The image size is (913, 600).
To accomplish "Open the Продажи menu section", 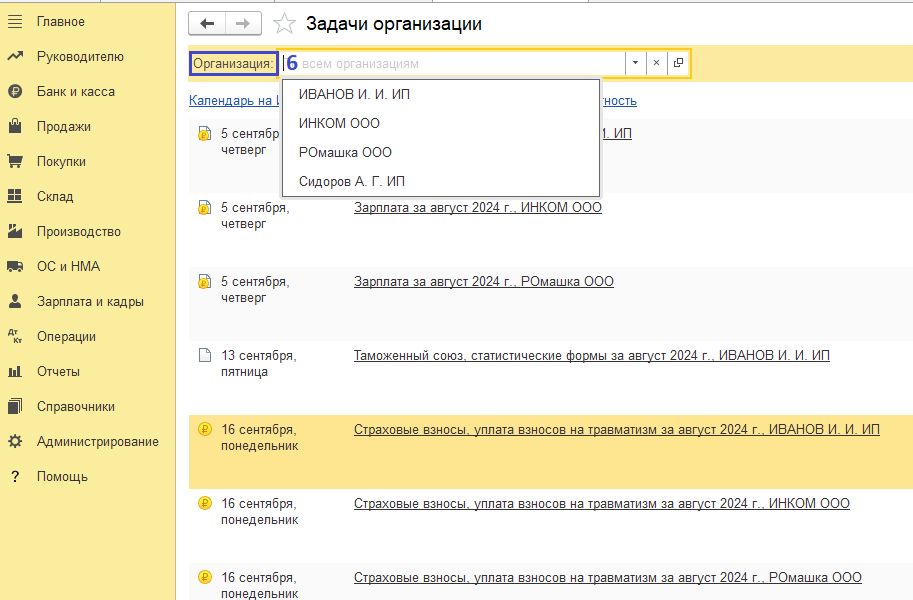I will (x=63, y=126).
